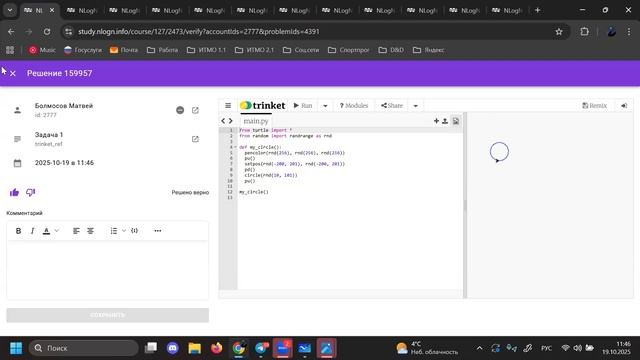
Task: Bookmark this page with star icon
Action: 559,31
